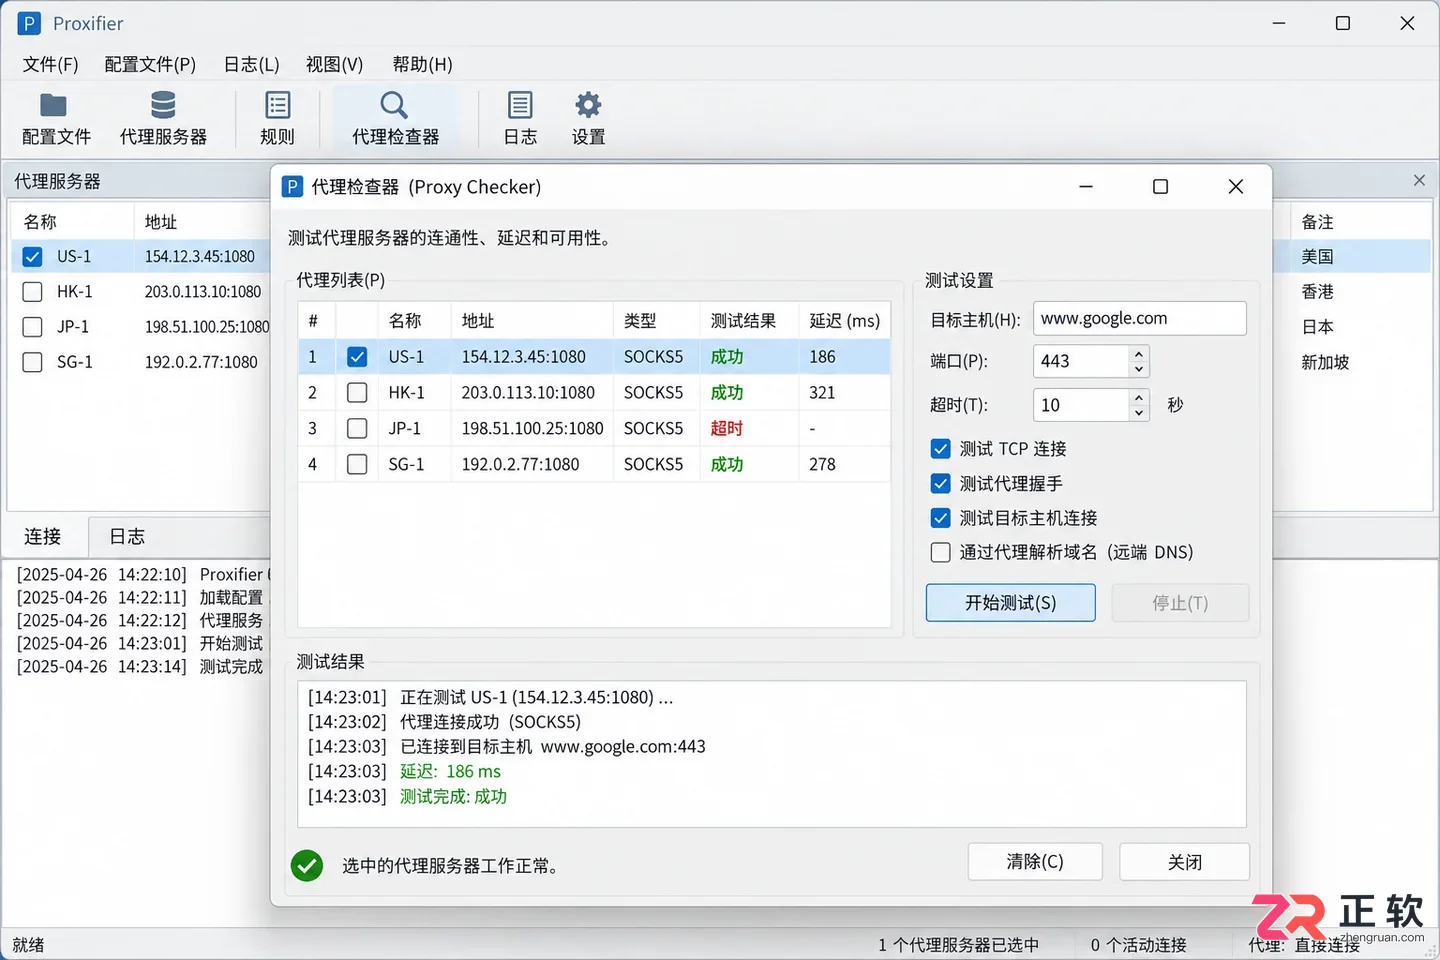The height and width of the screenshot is (960, 1440).
Task: Click the 14:23:14 log entry in main window
Action: (x=140, y=667)
